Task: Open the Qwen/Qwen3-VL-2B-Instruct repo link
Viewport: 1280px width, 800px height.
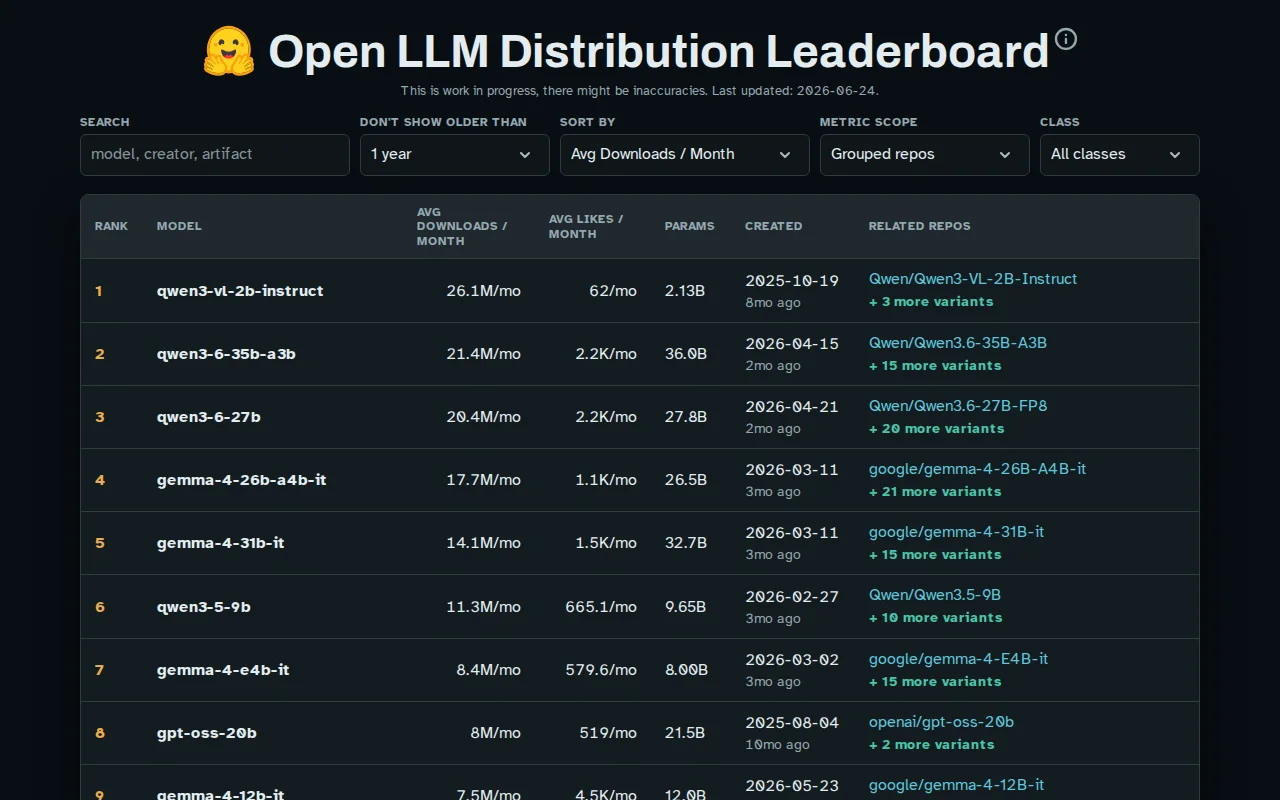Action: click(x=973, y=279)
